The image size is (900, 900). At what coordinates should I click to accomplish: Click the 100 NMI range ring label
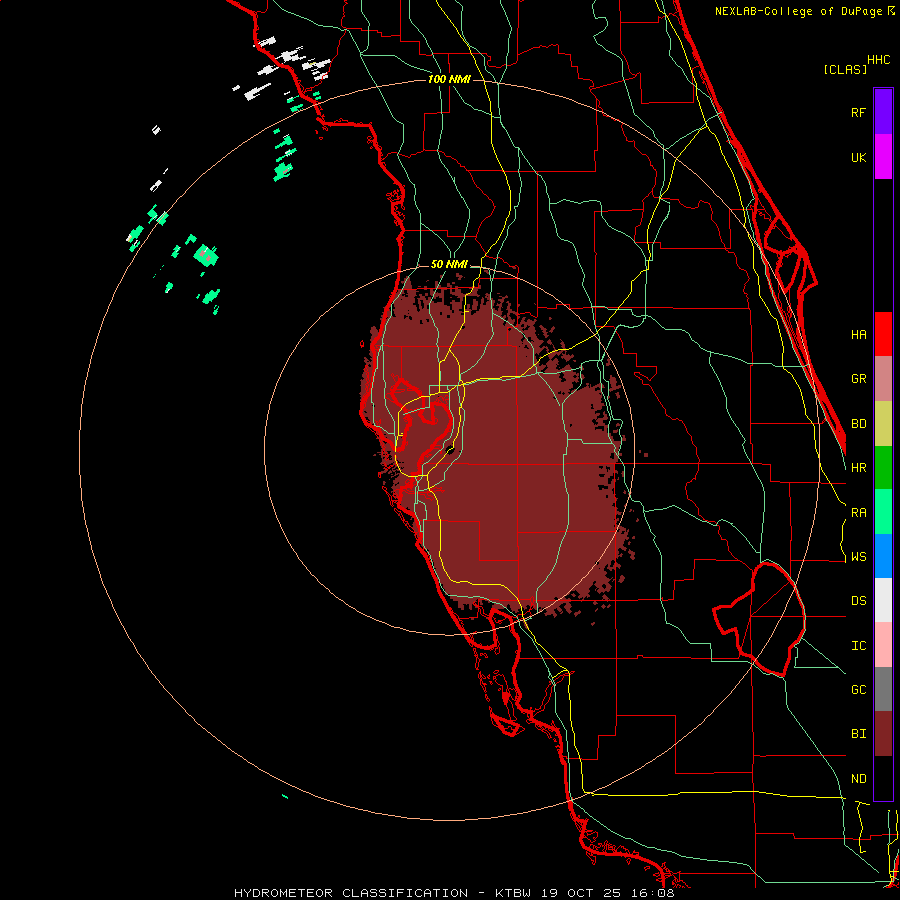click(x=449, y=79)
